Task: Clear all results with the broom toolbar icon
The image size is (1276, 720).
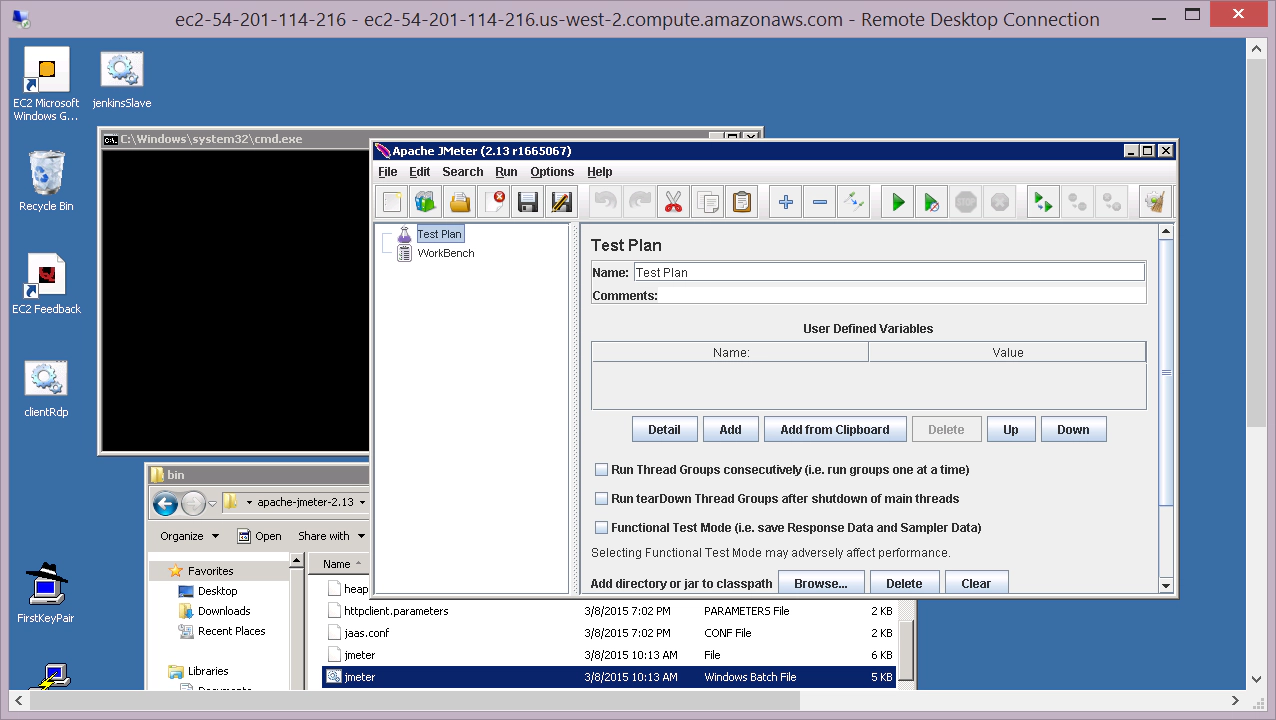Action: 1154,201
